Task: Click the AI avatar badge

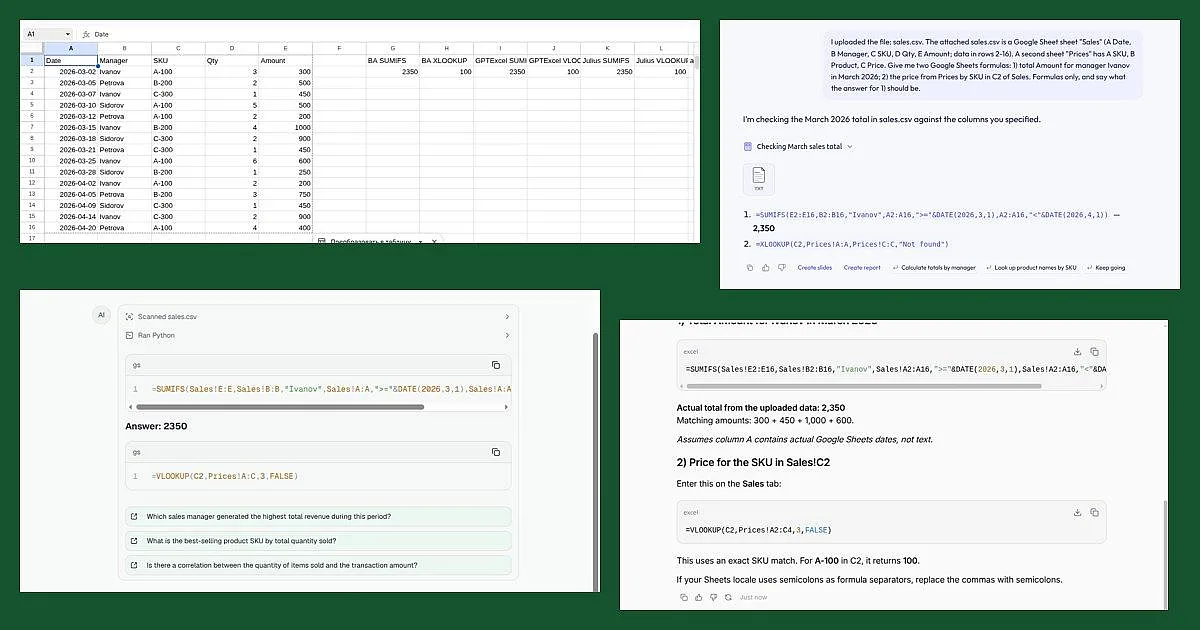Action: pyautogui.click(x=100, y=316)
